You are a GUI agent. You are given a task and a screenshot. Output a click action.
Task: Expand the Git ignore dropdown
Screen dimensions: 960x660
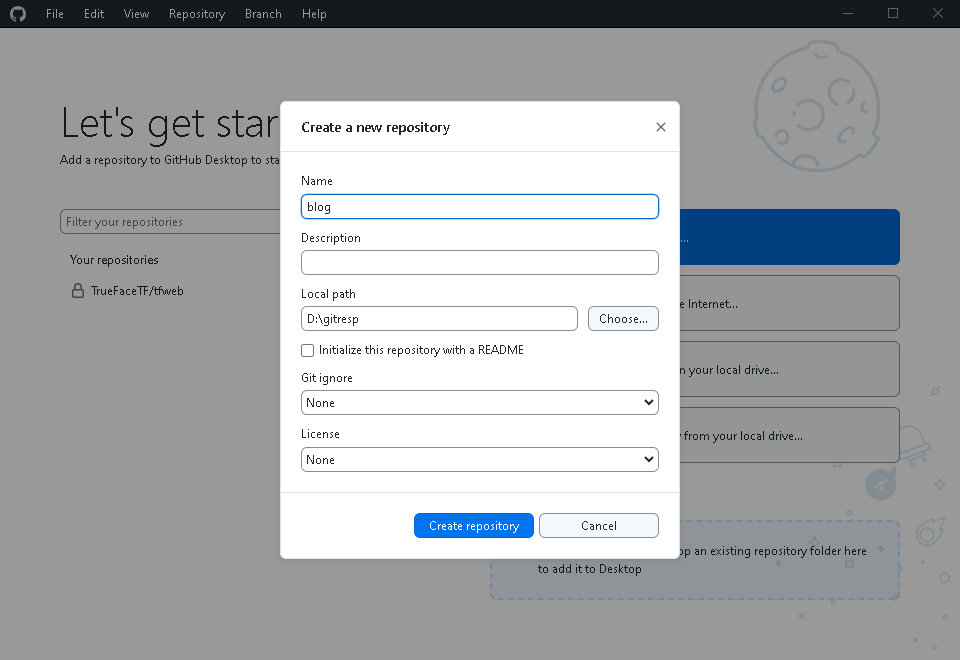[x=479, y=402]
